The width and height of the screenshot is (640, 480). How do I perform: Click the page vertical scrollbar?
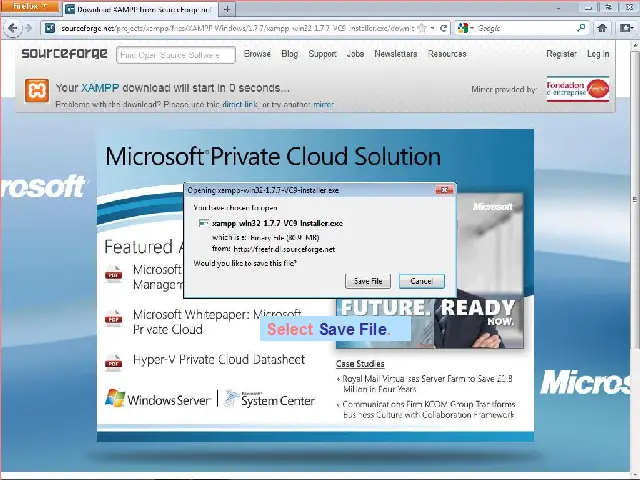[x=635, y=198]
